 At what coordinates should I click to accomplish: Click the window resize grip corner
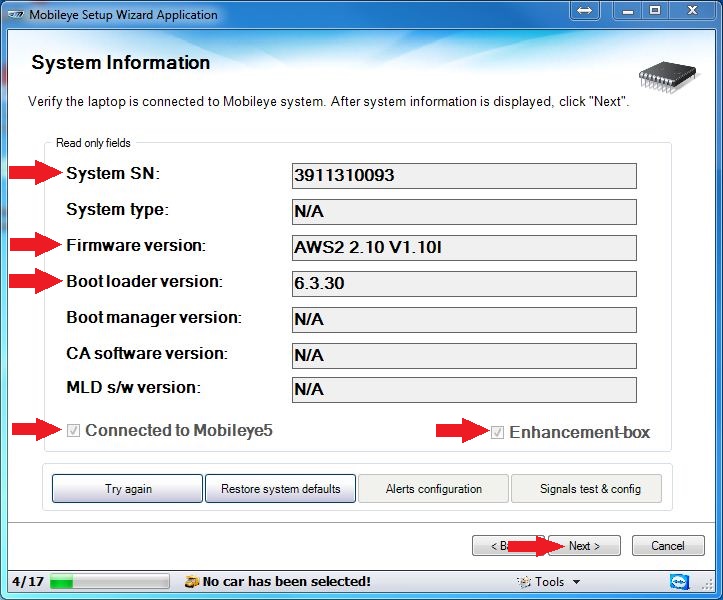[708, 585]
